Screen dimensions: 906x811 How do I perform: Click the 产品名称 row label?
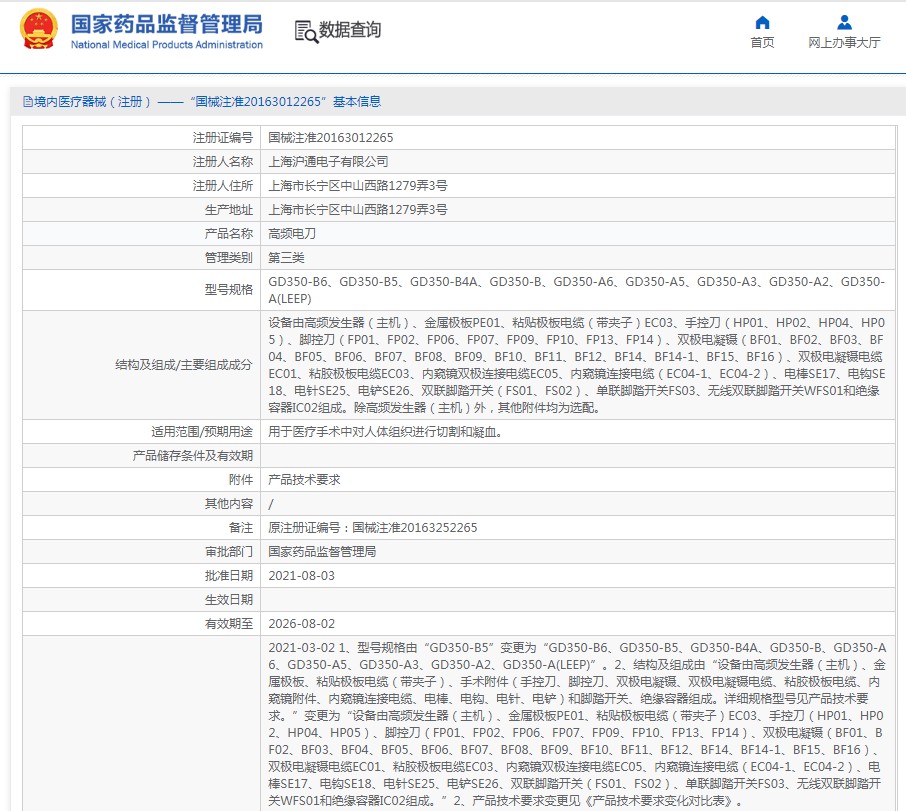pos(229,234)
